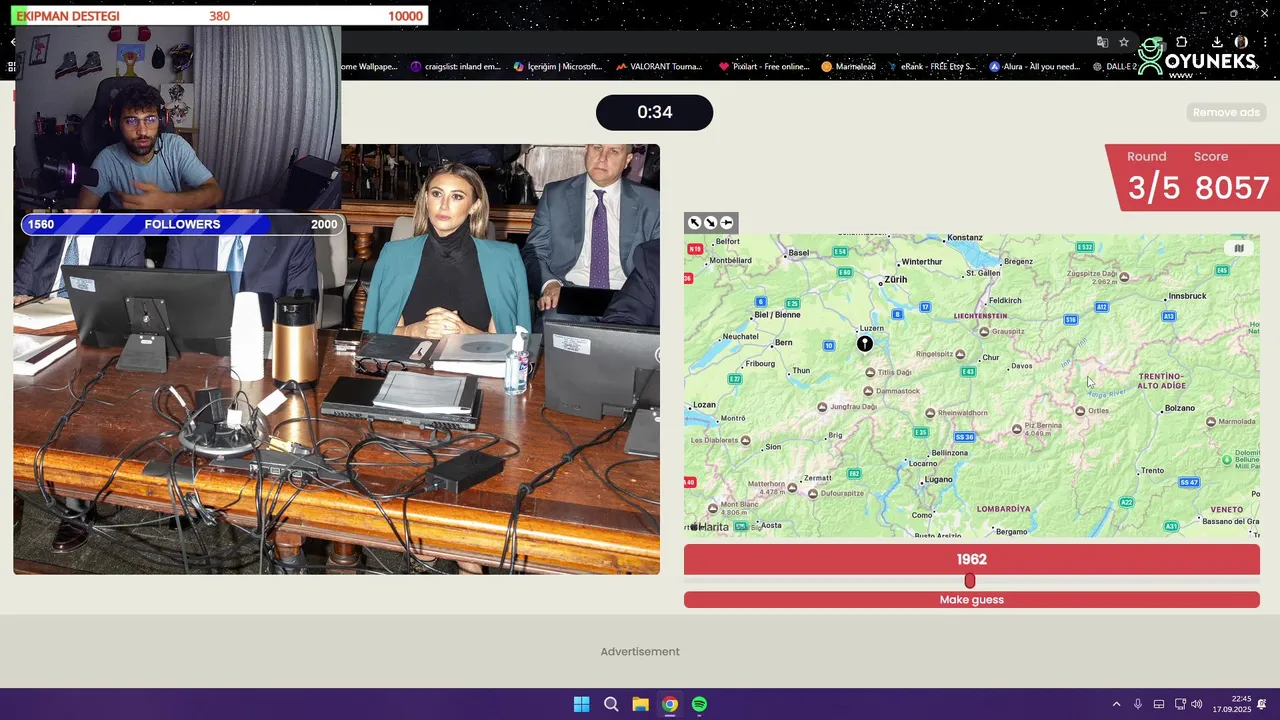Click the Chur label on the map

991,357
